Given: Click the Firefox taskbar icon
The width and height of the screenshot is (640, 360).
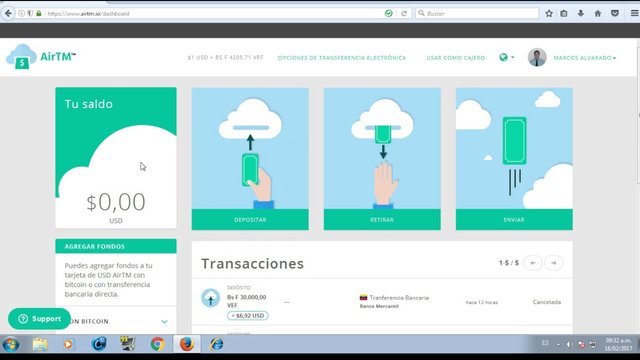Looking at the screenshot, I should (187, 344).
